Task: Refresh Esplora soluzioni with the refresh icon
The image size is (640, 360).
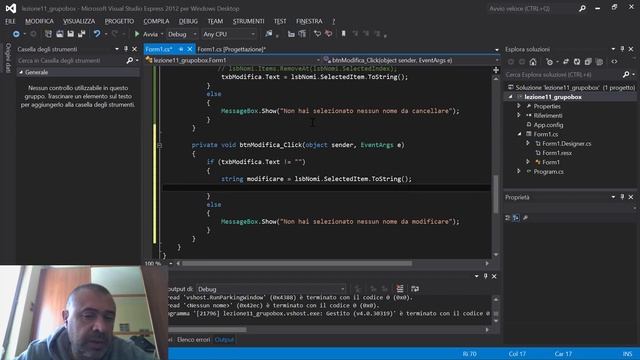Action: click(x=577, y=62)
